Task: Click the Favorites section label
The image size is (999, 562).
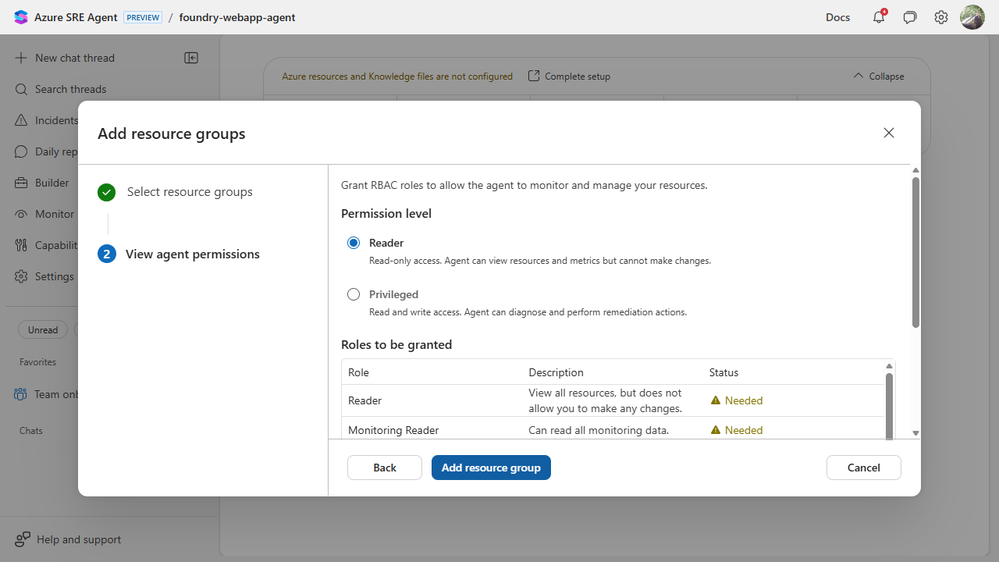Action: tap(38, 362)
